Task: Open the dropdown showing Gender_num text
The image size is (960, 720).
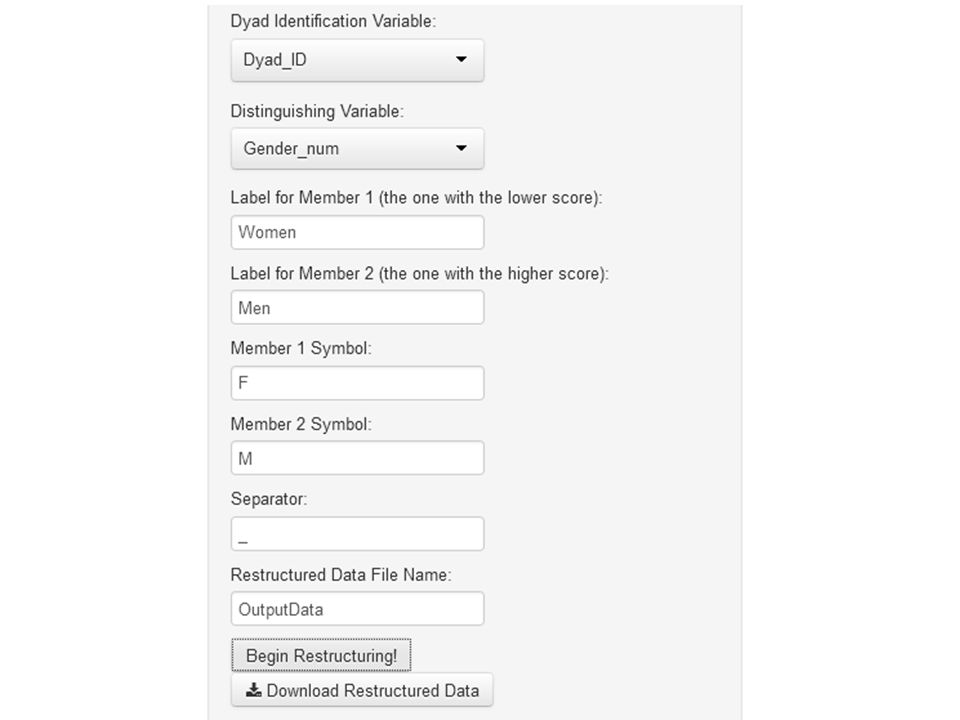Action: click(x=358, y=149)
